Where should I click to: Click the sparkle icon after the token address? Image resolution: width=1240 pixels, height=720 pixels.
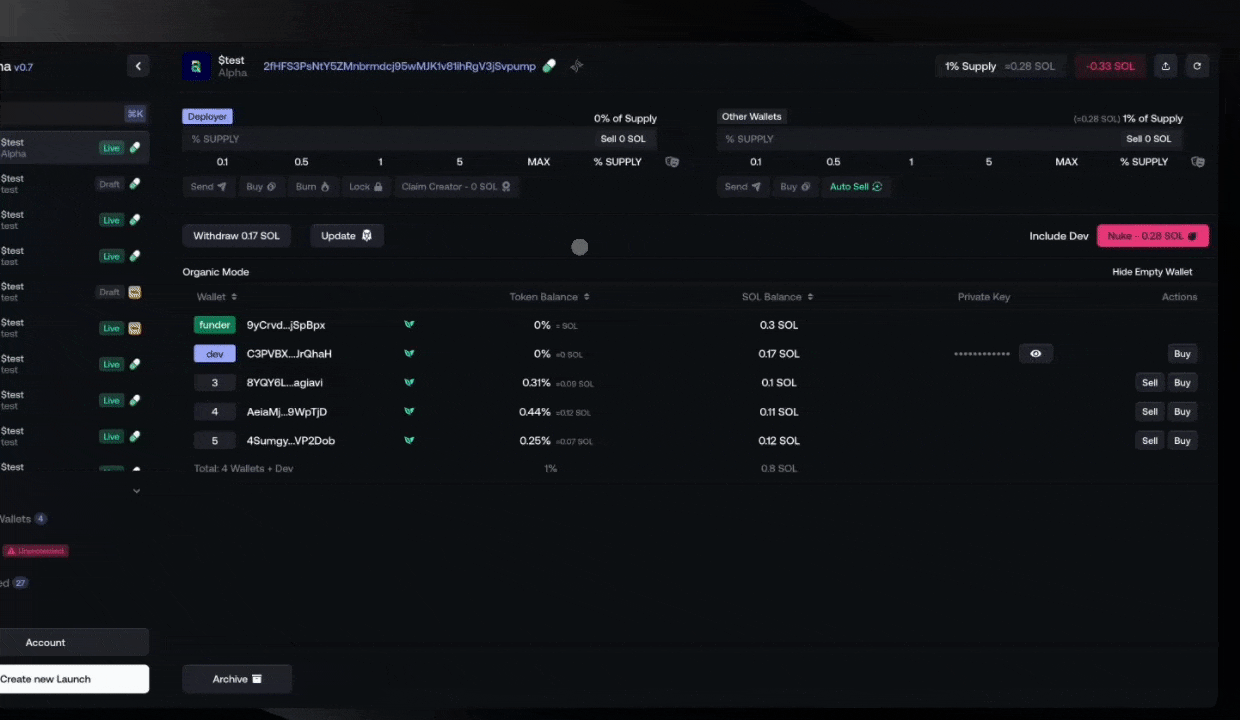577,66
